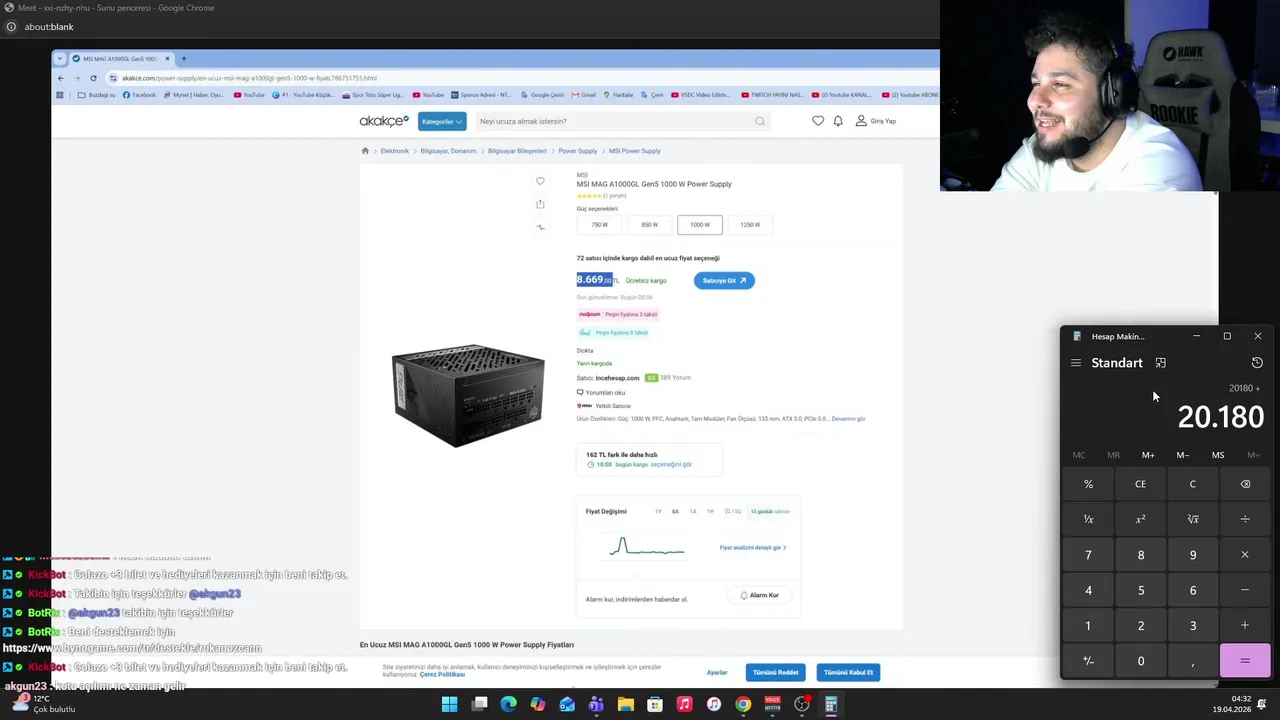Click the calculator multiply key

[x=1245, y=555]
